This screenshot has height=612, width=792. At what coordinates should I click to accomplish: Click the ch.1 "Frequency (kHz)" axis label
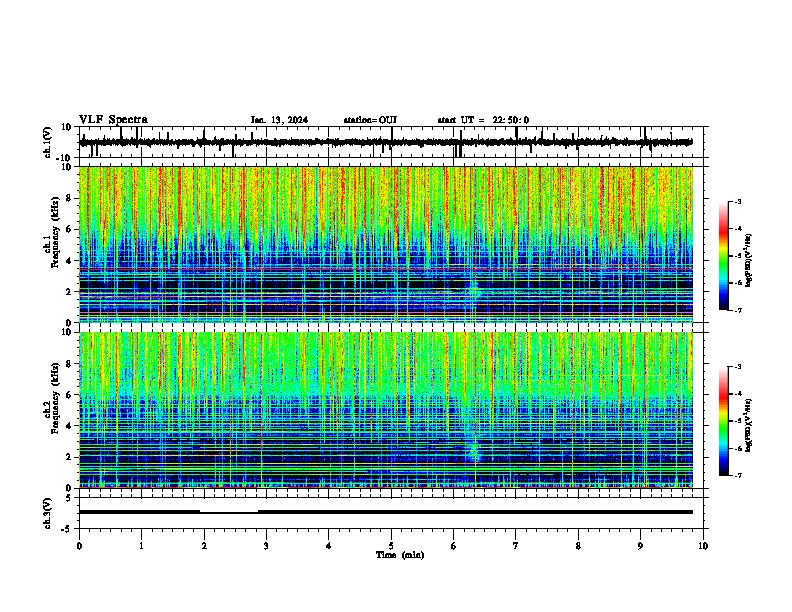tap(56, 233)
